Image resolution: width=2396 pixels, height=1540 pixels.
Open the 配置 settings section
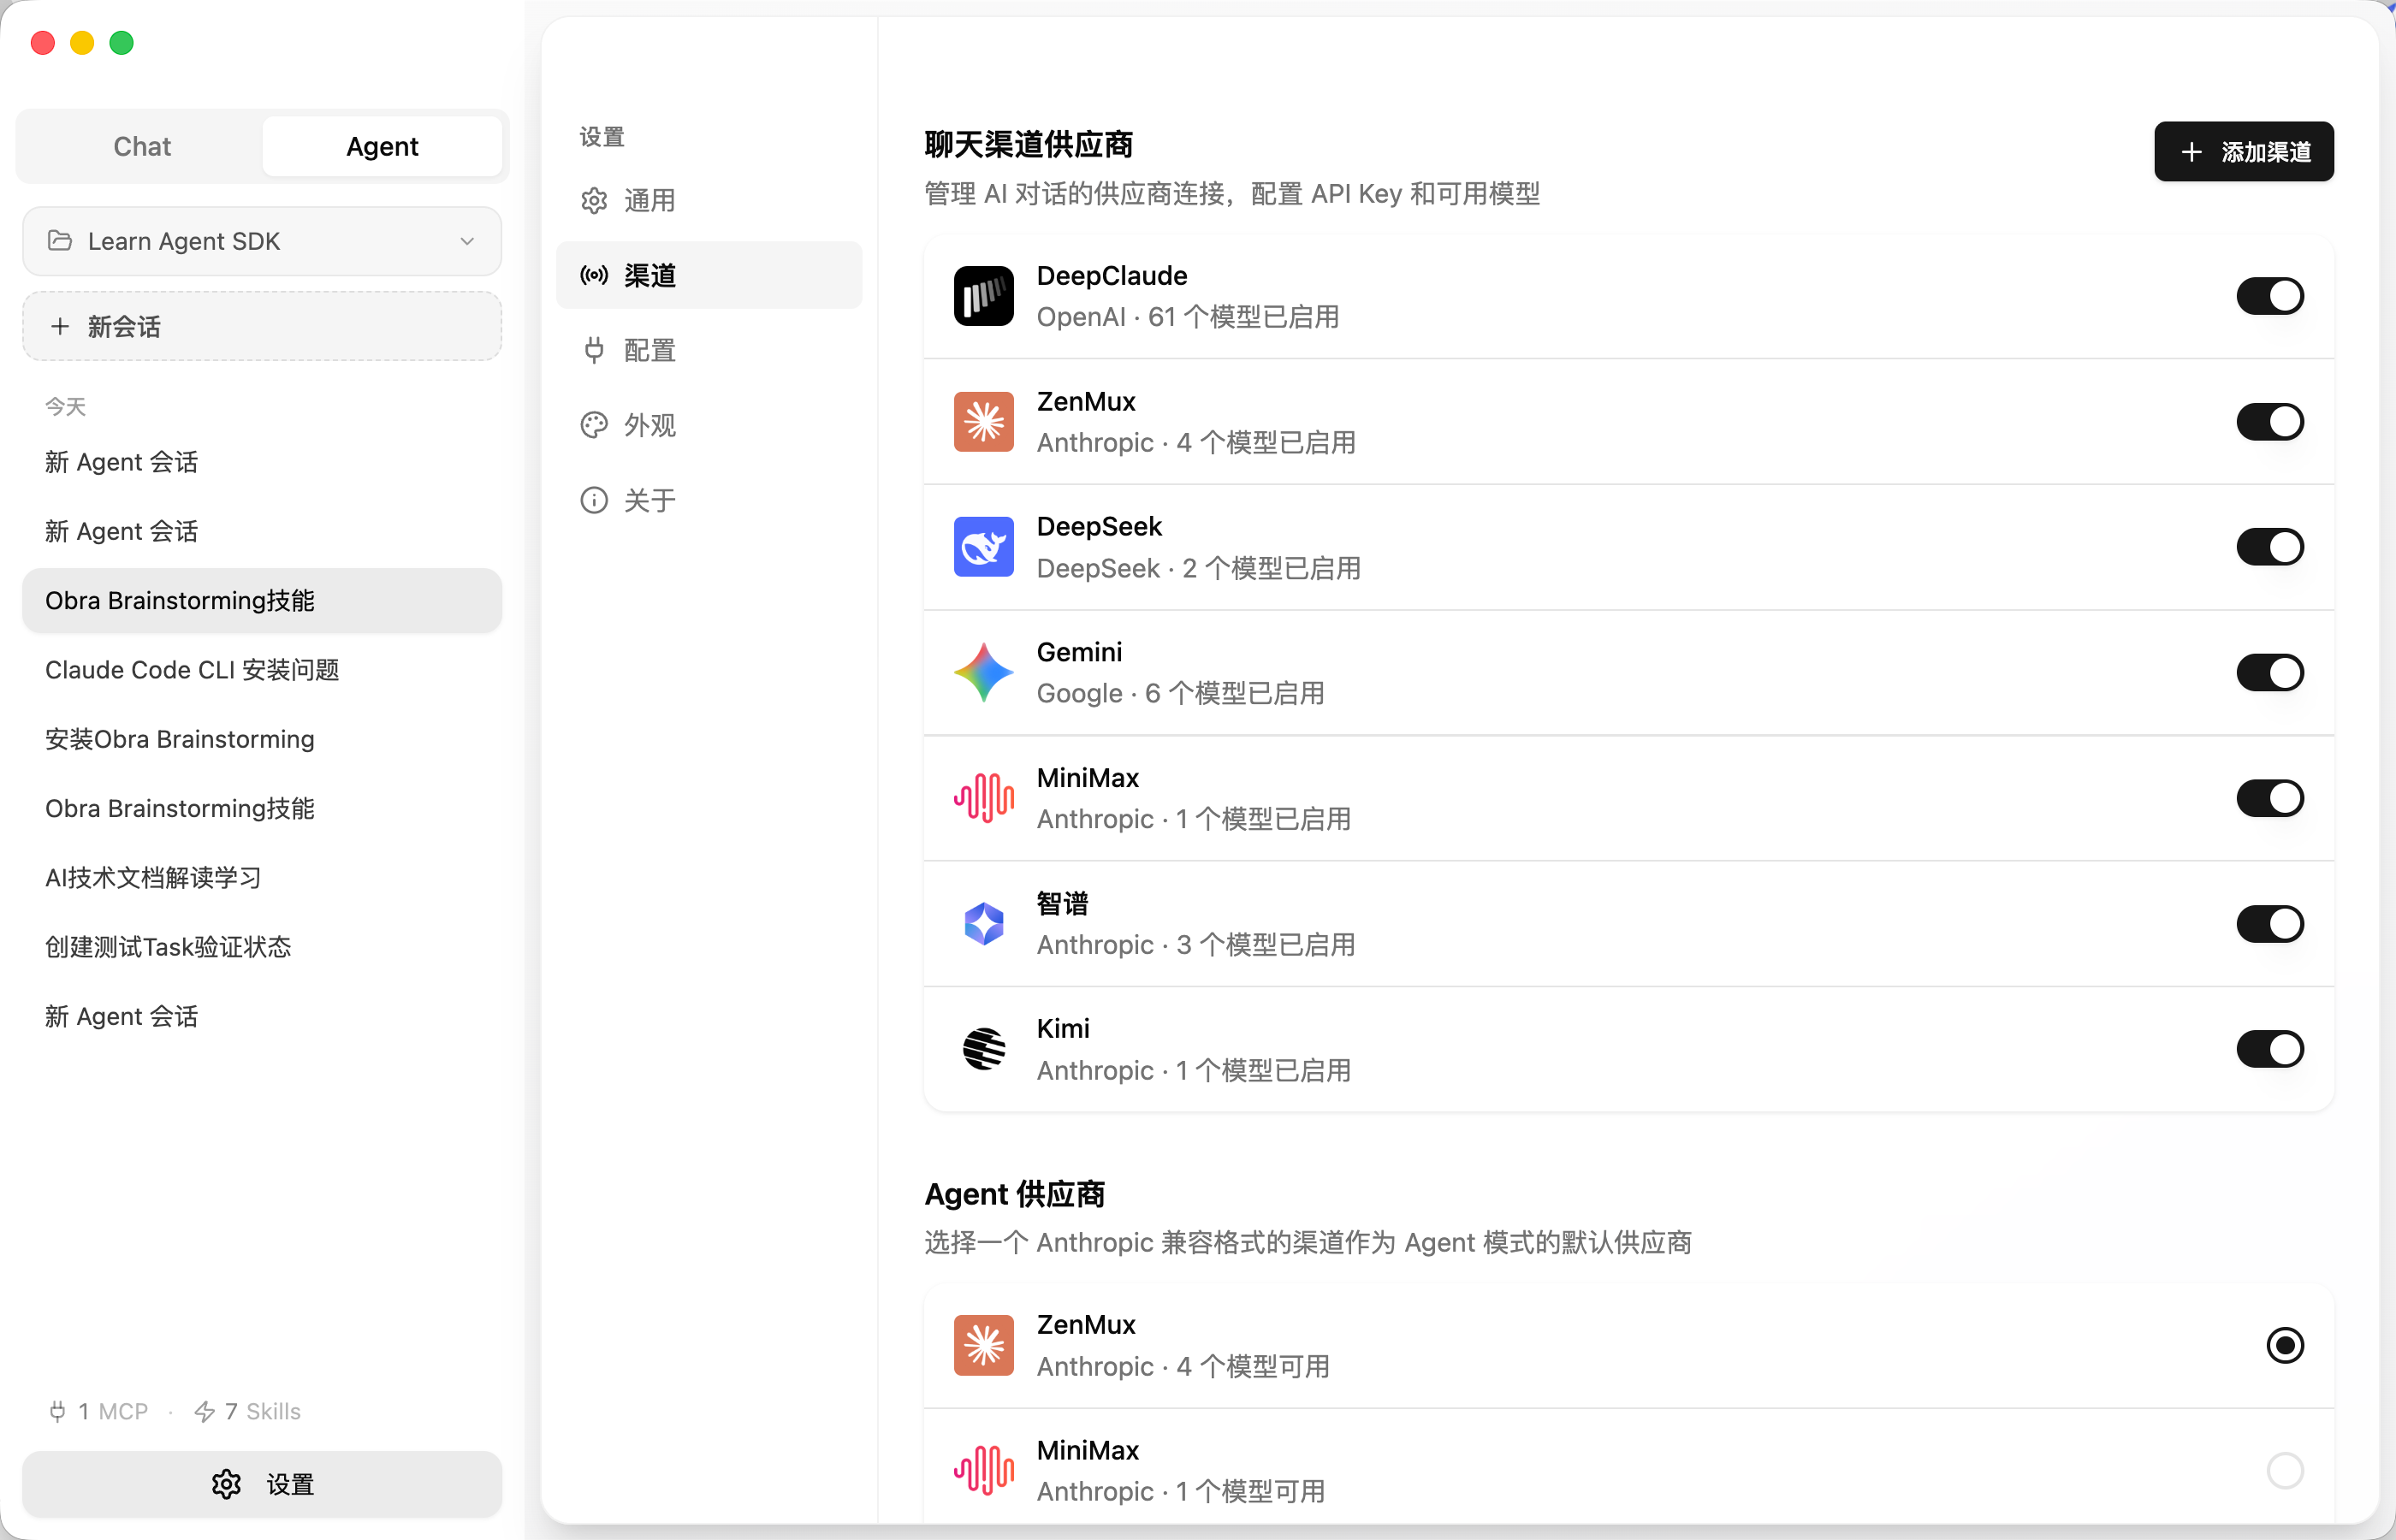(649, 350)
